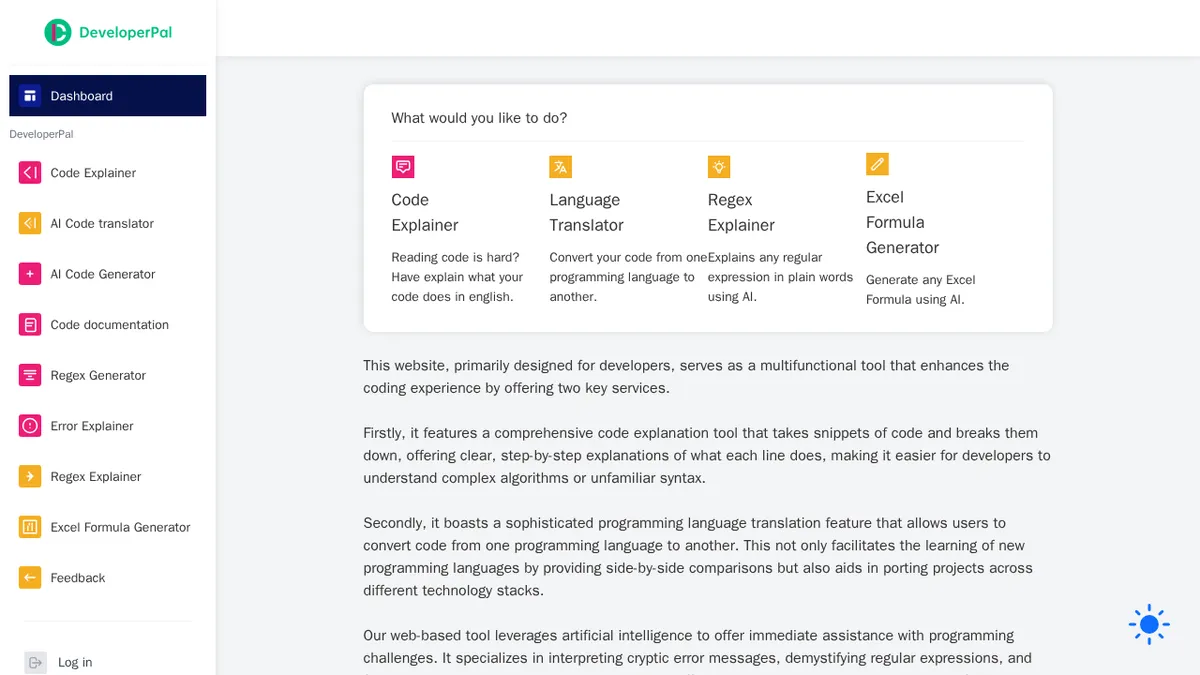1200x675 pixels.
Task: Click the Regex Generator sidebar icon
Action: 29,375
